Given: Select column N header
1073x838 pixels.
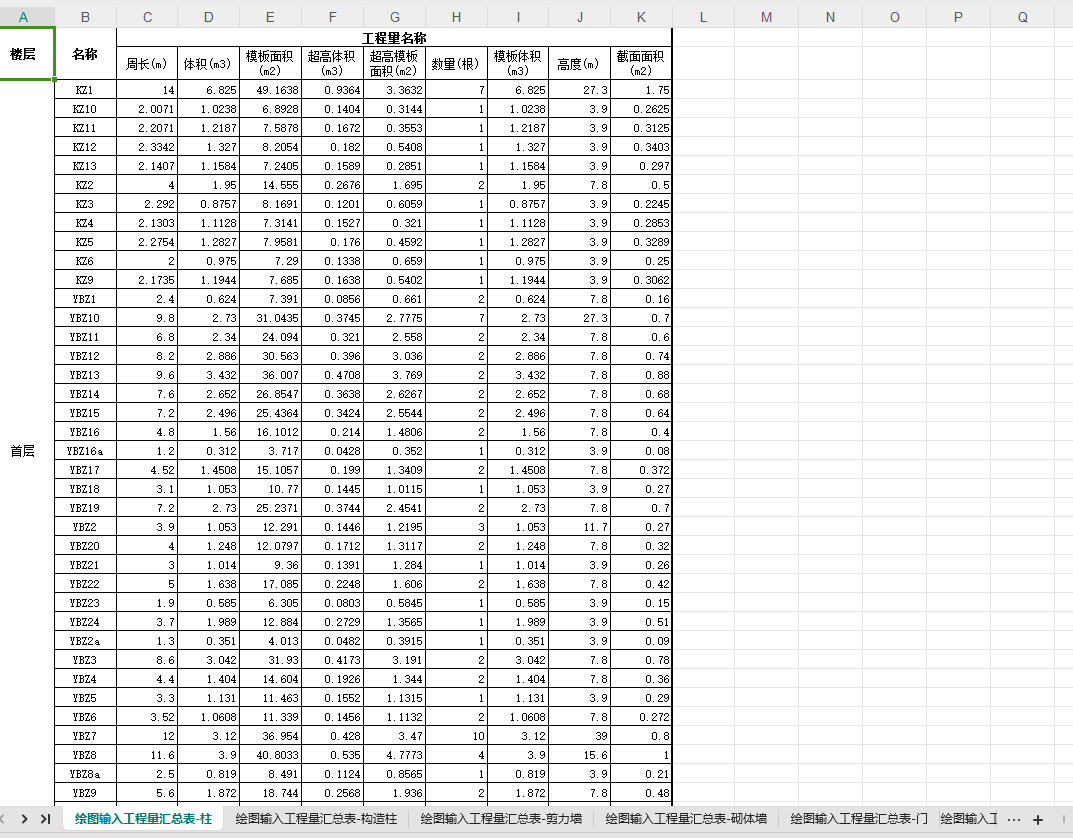Looking at the screenshot, I should 830,17.
